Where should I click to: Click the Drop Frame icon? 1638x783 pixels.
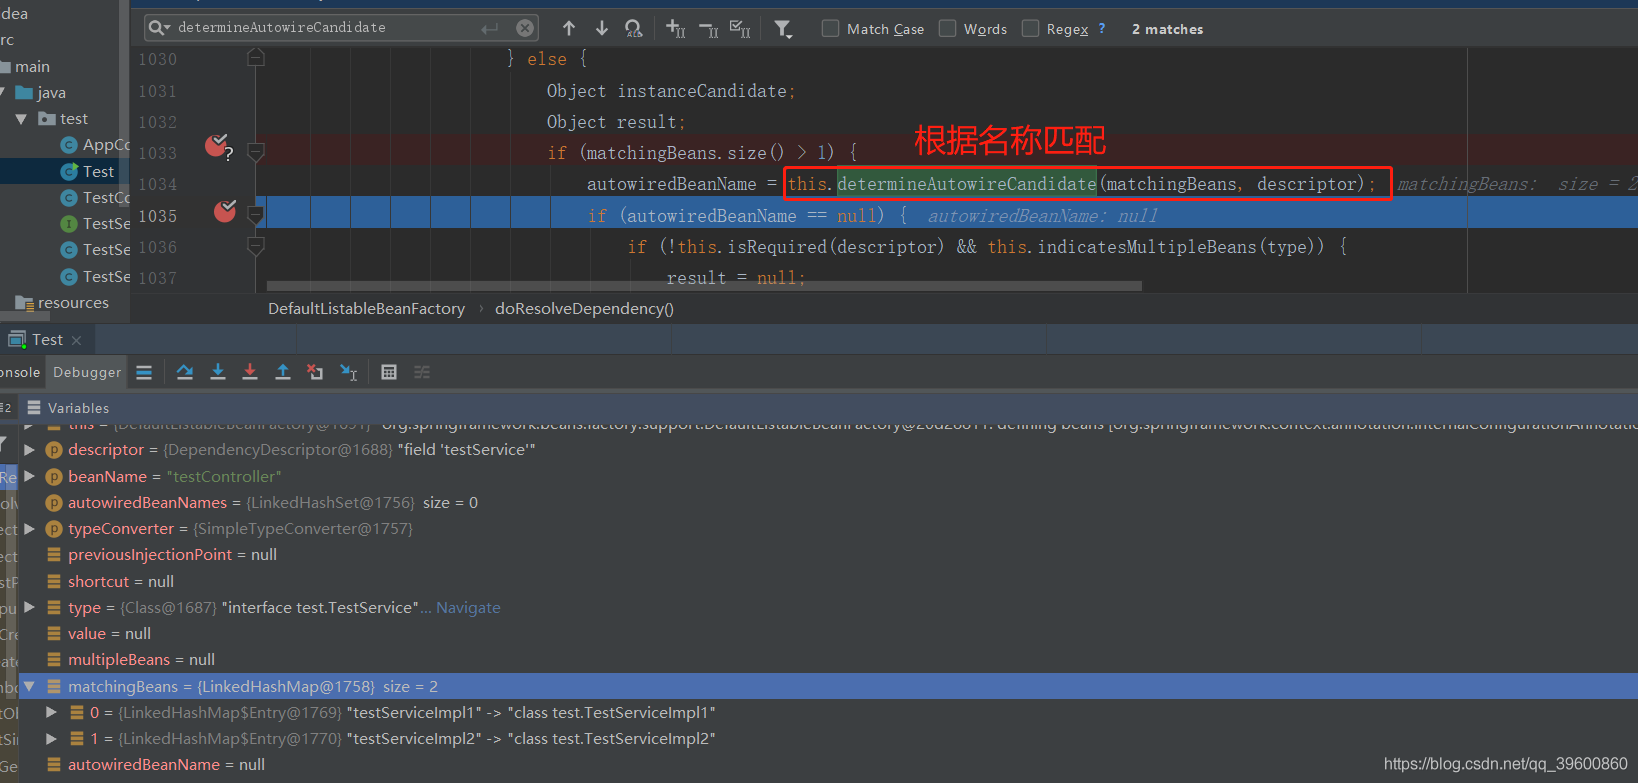315,372
